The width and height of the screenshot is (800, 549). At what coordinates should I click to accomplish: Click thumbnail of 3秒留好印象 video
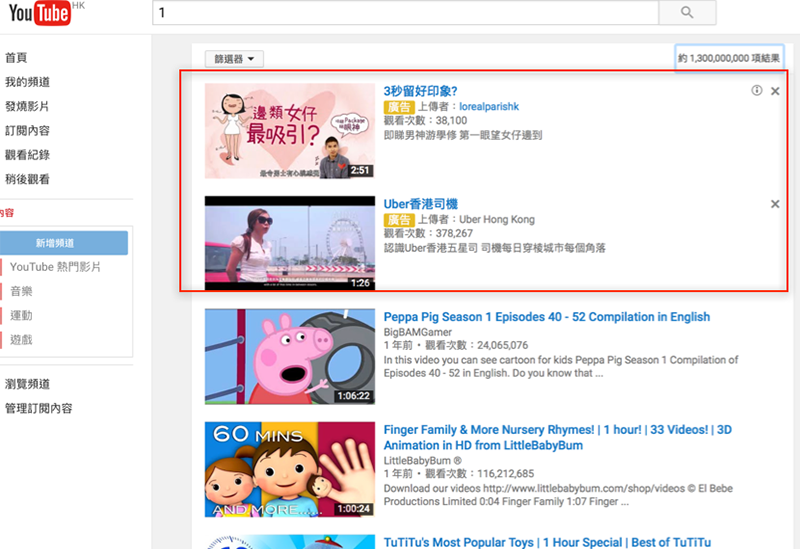click(x=290, y=131)
